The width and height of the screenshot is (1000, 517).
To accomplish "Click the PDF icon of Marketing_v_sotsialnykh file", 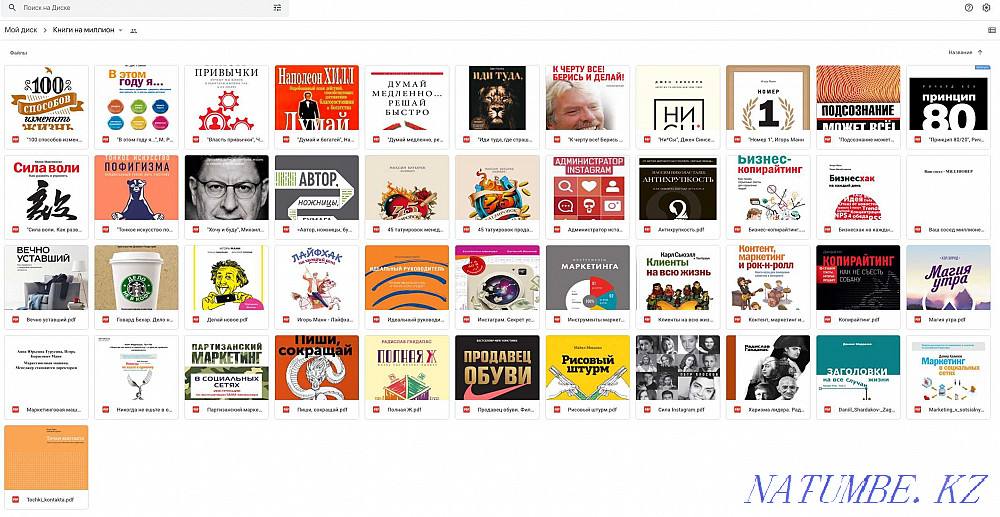I will tap(917, 410).
